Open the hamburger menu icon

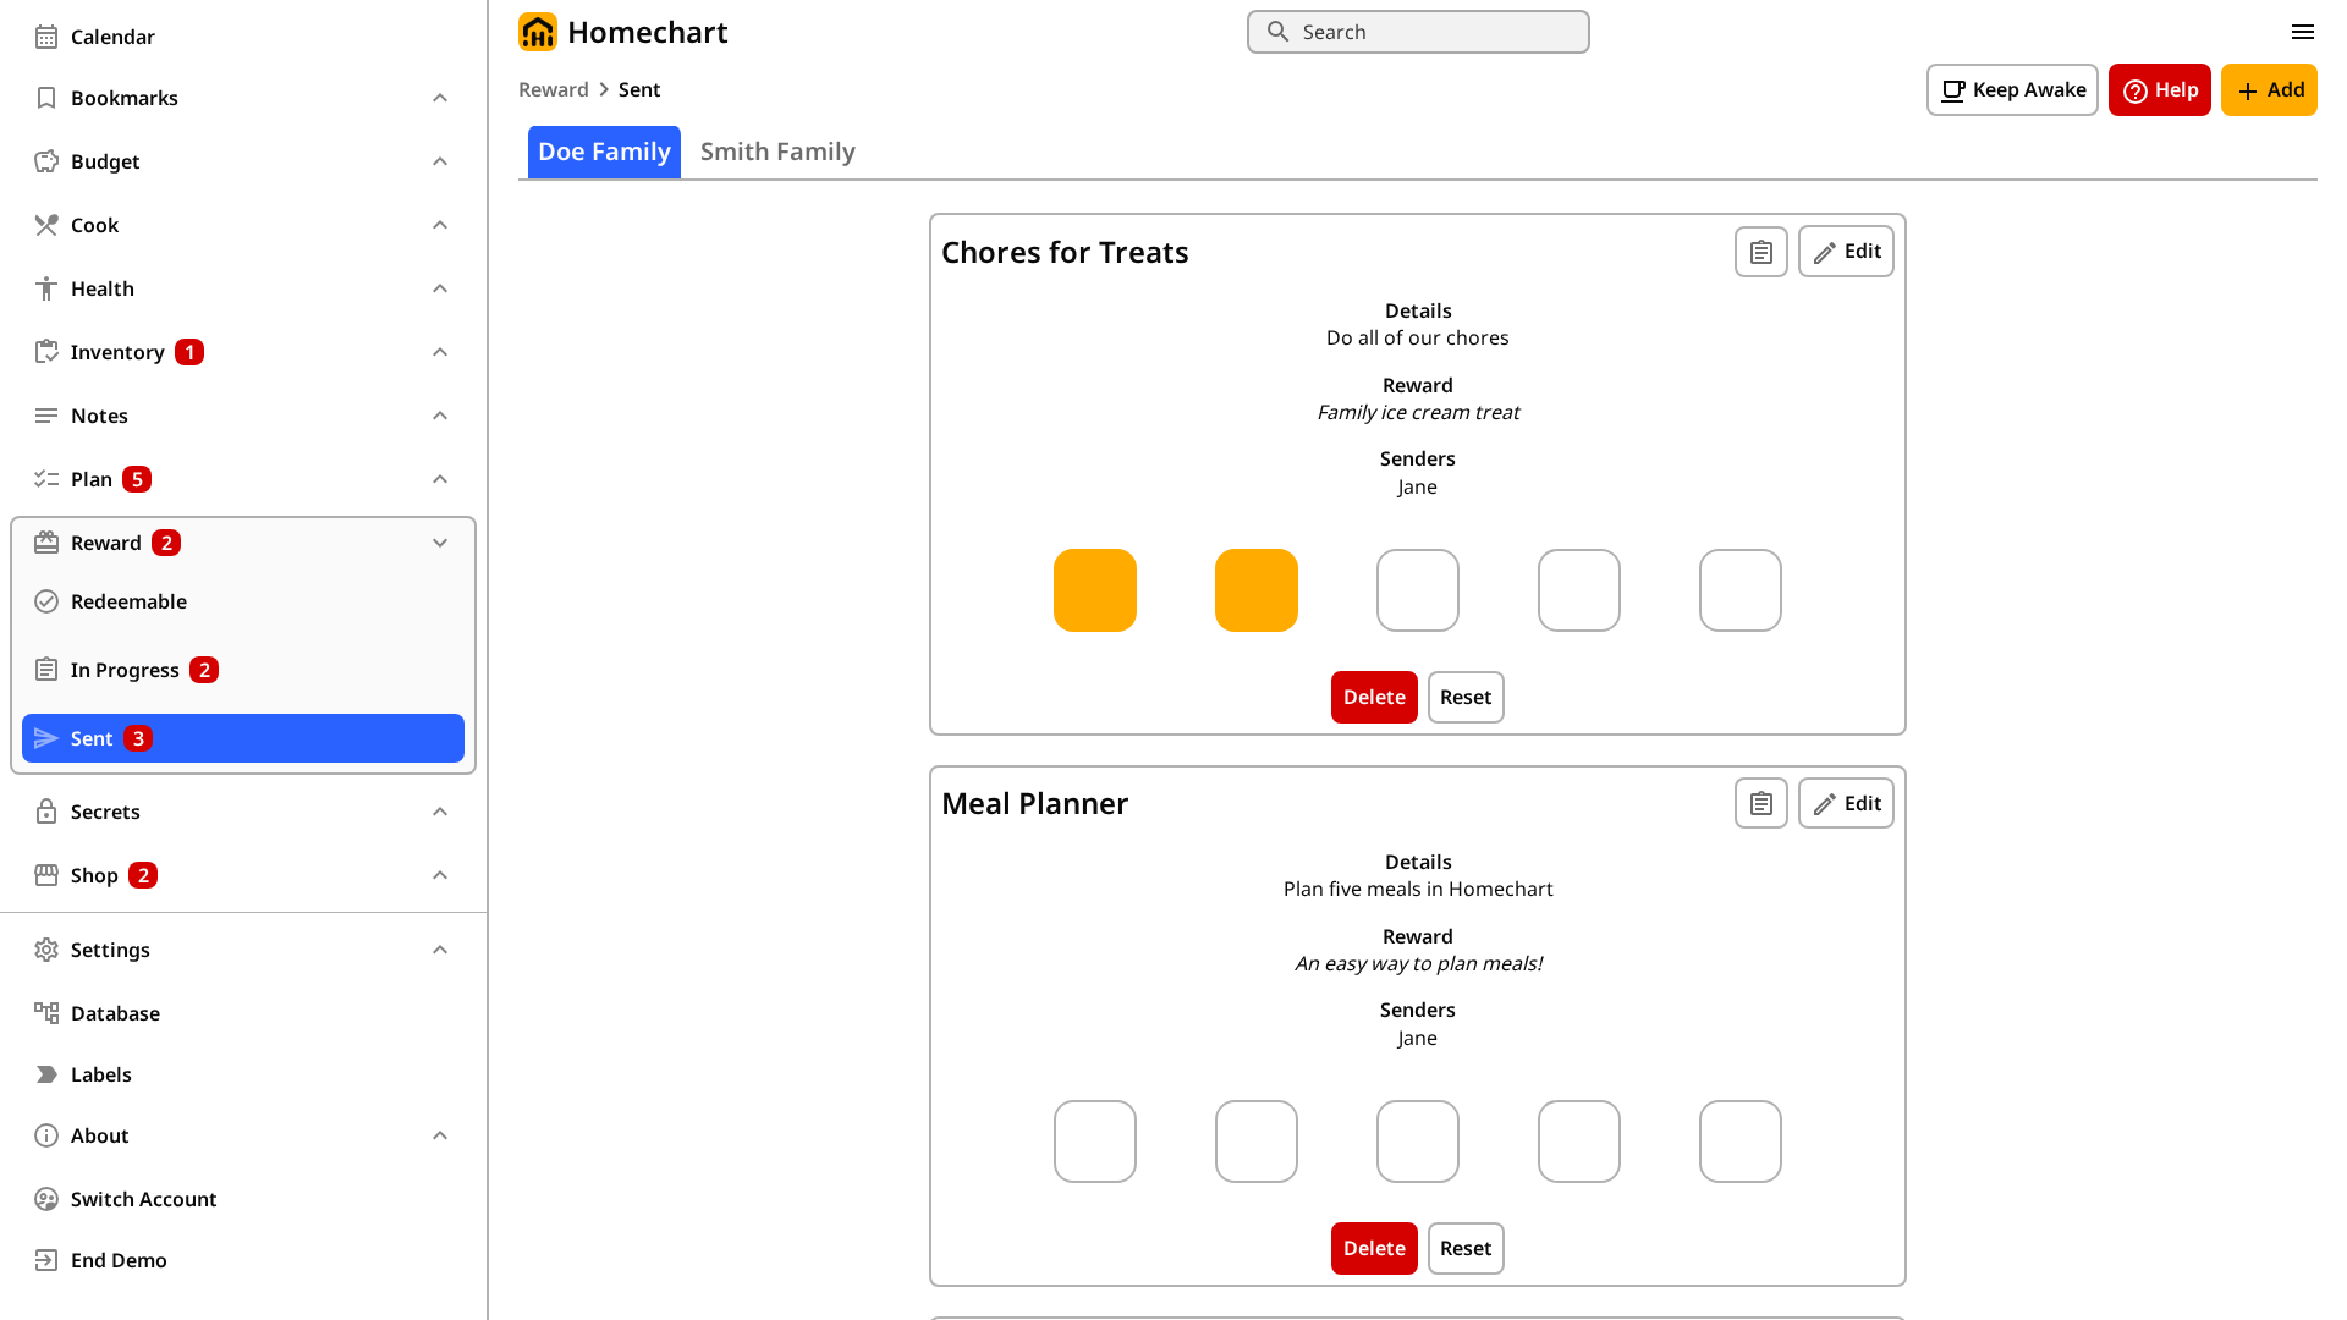[x=2302, y=32]
